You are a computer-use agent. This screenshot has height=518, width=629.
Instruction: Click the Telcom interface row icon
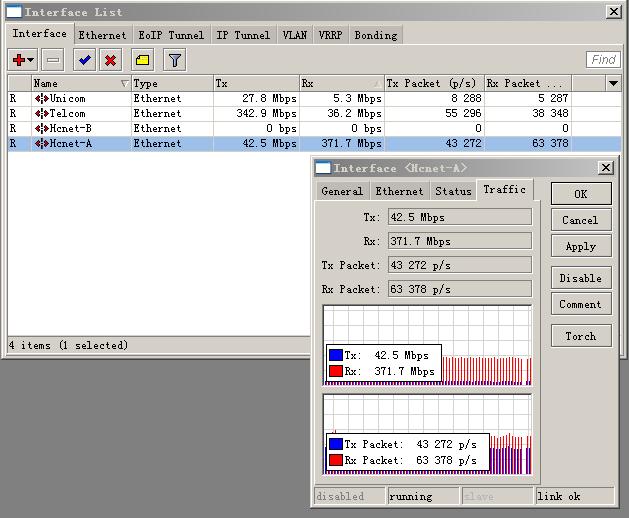point(42,114)
